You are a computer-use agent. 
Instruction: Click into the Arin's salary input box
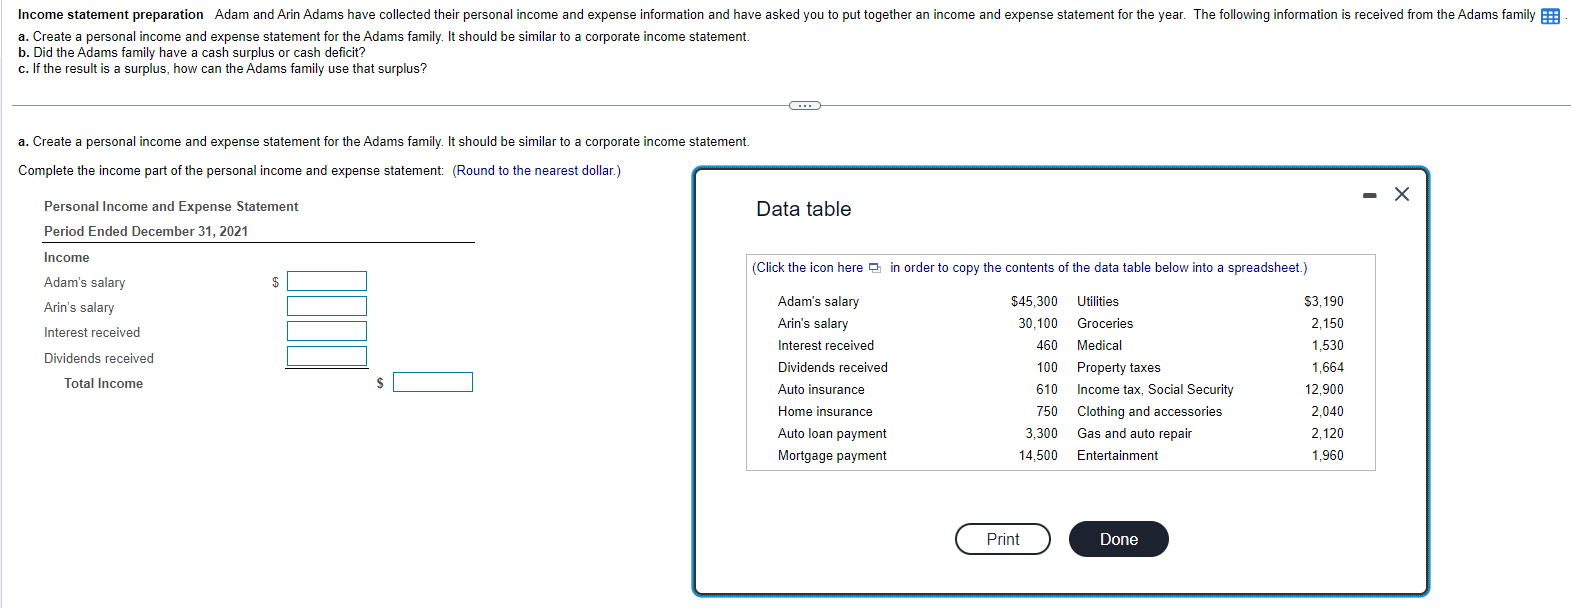click(326, 306)
